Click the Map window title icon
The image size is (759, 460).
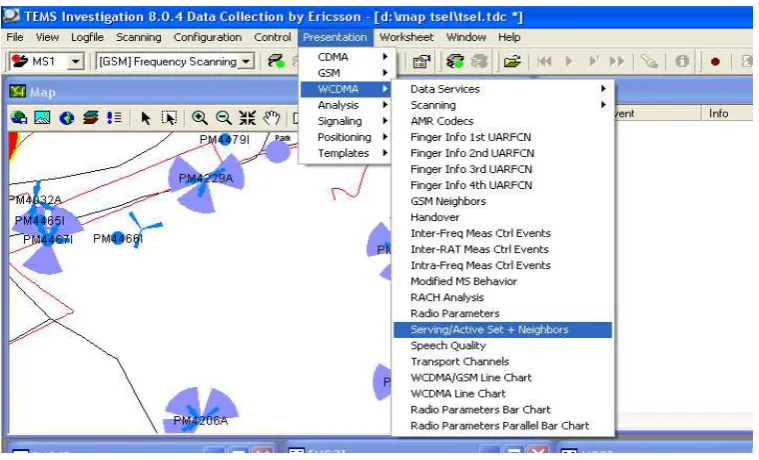point(17,92)
